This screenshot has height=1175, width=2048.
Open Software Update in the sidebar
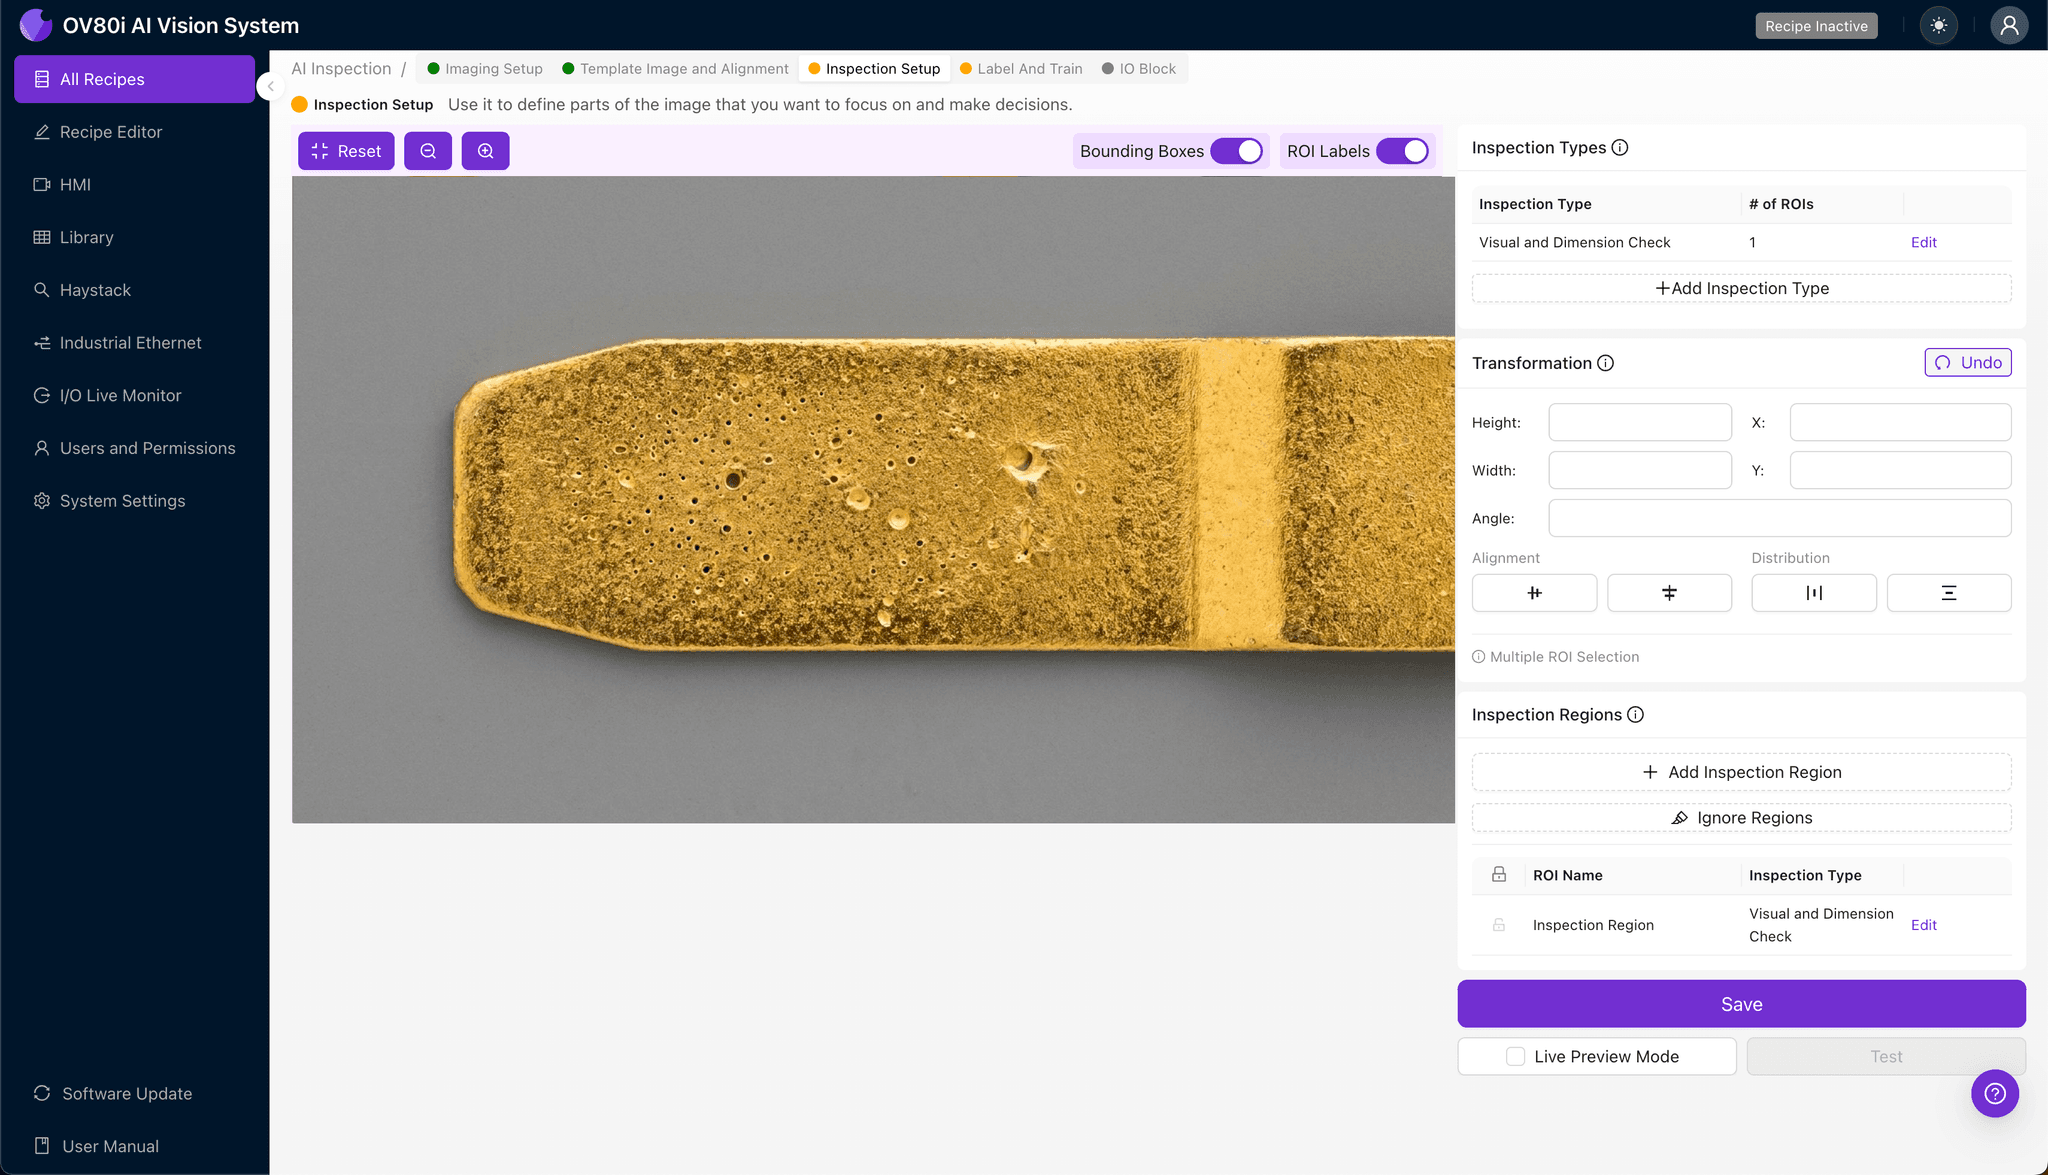(135, 1095)
